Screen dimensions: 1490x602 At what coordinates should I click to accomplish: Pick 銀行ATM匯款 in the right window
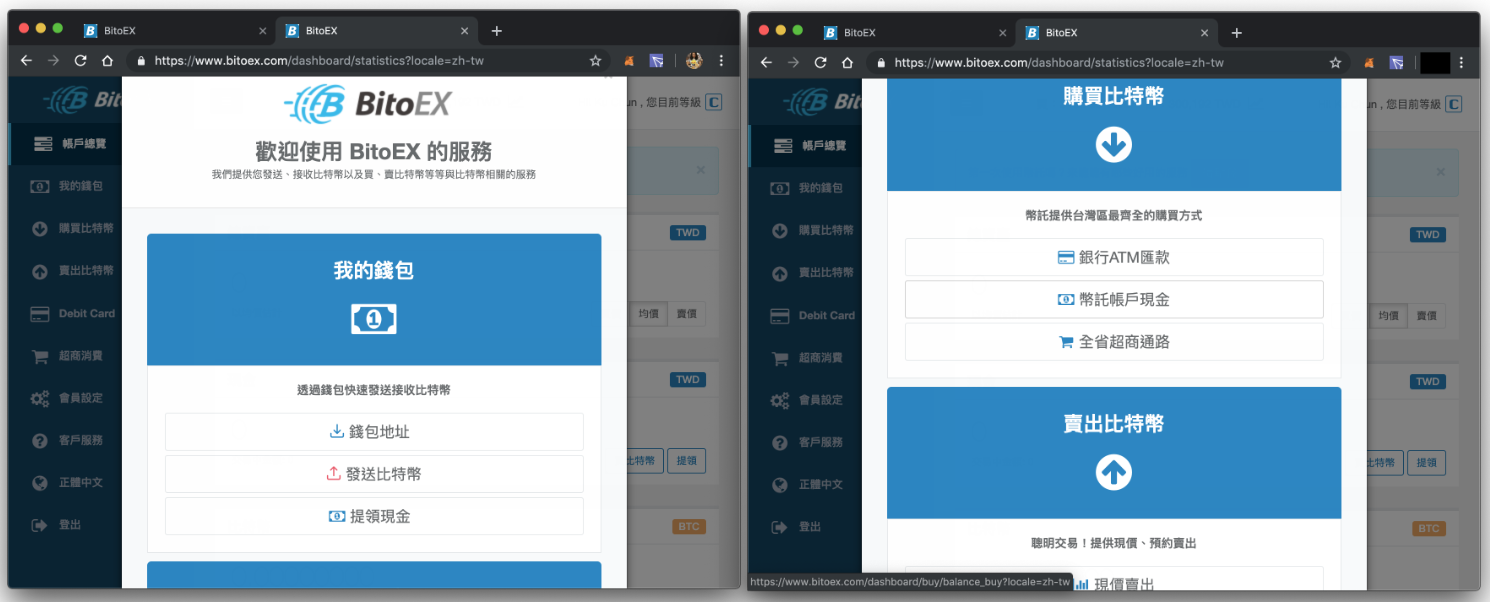coord(1114,257)
